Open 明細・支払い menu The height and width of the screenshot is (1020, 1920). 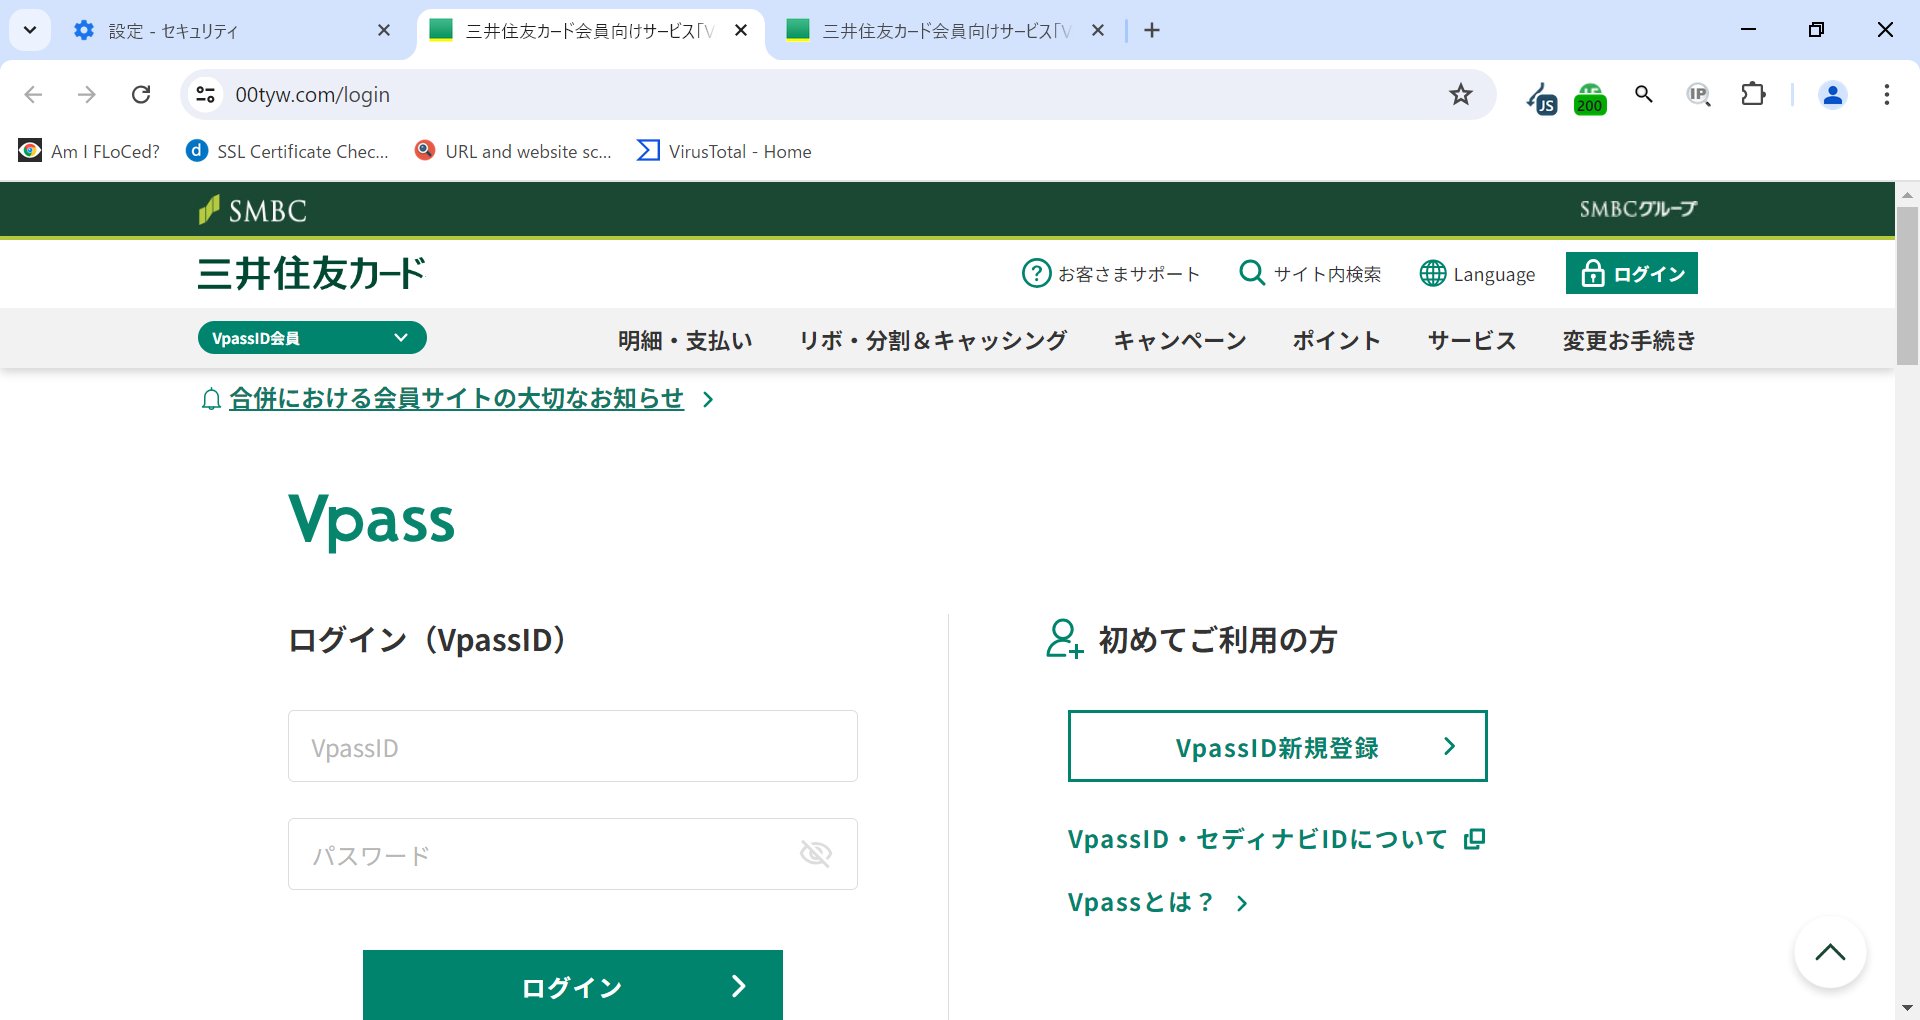point(685,340)
